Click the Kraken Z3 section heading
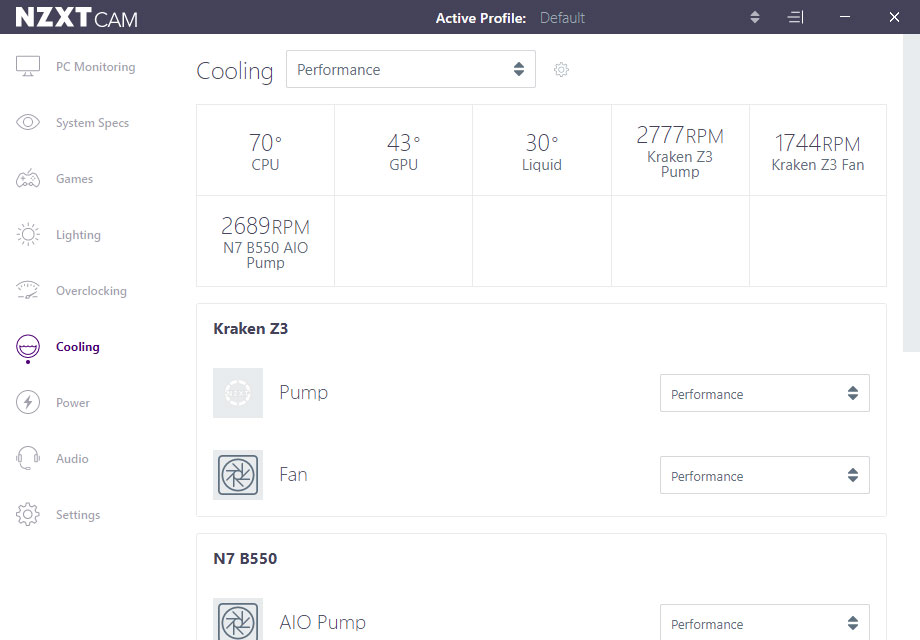Image resolution: width=920 pixels, height=640 pixels. (251, 329)
